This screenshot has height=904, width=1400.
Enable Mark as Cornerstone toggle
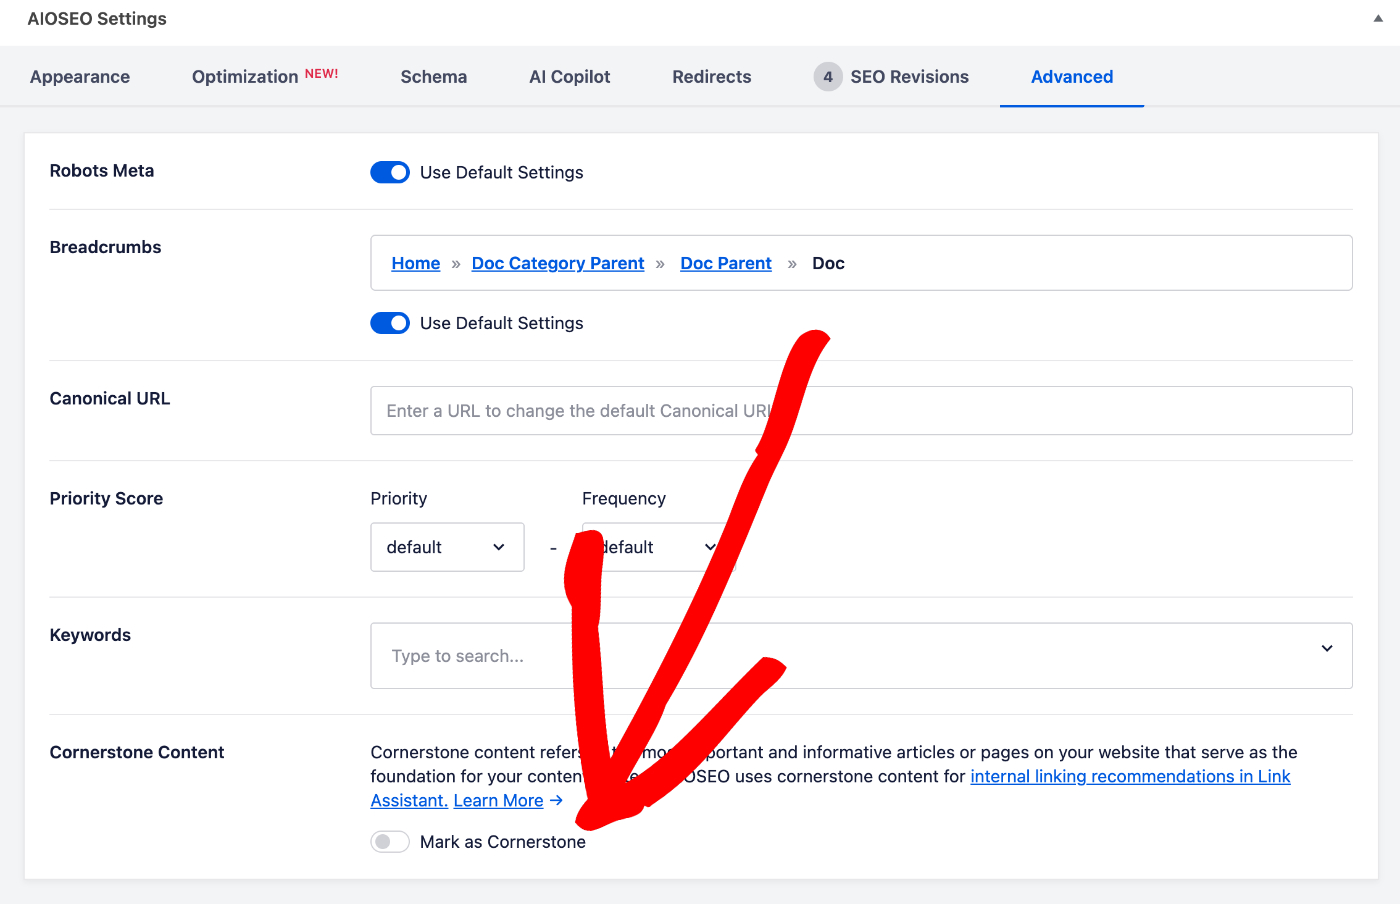click(390, 842)
